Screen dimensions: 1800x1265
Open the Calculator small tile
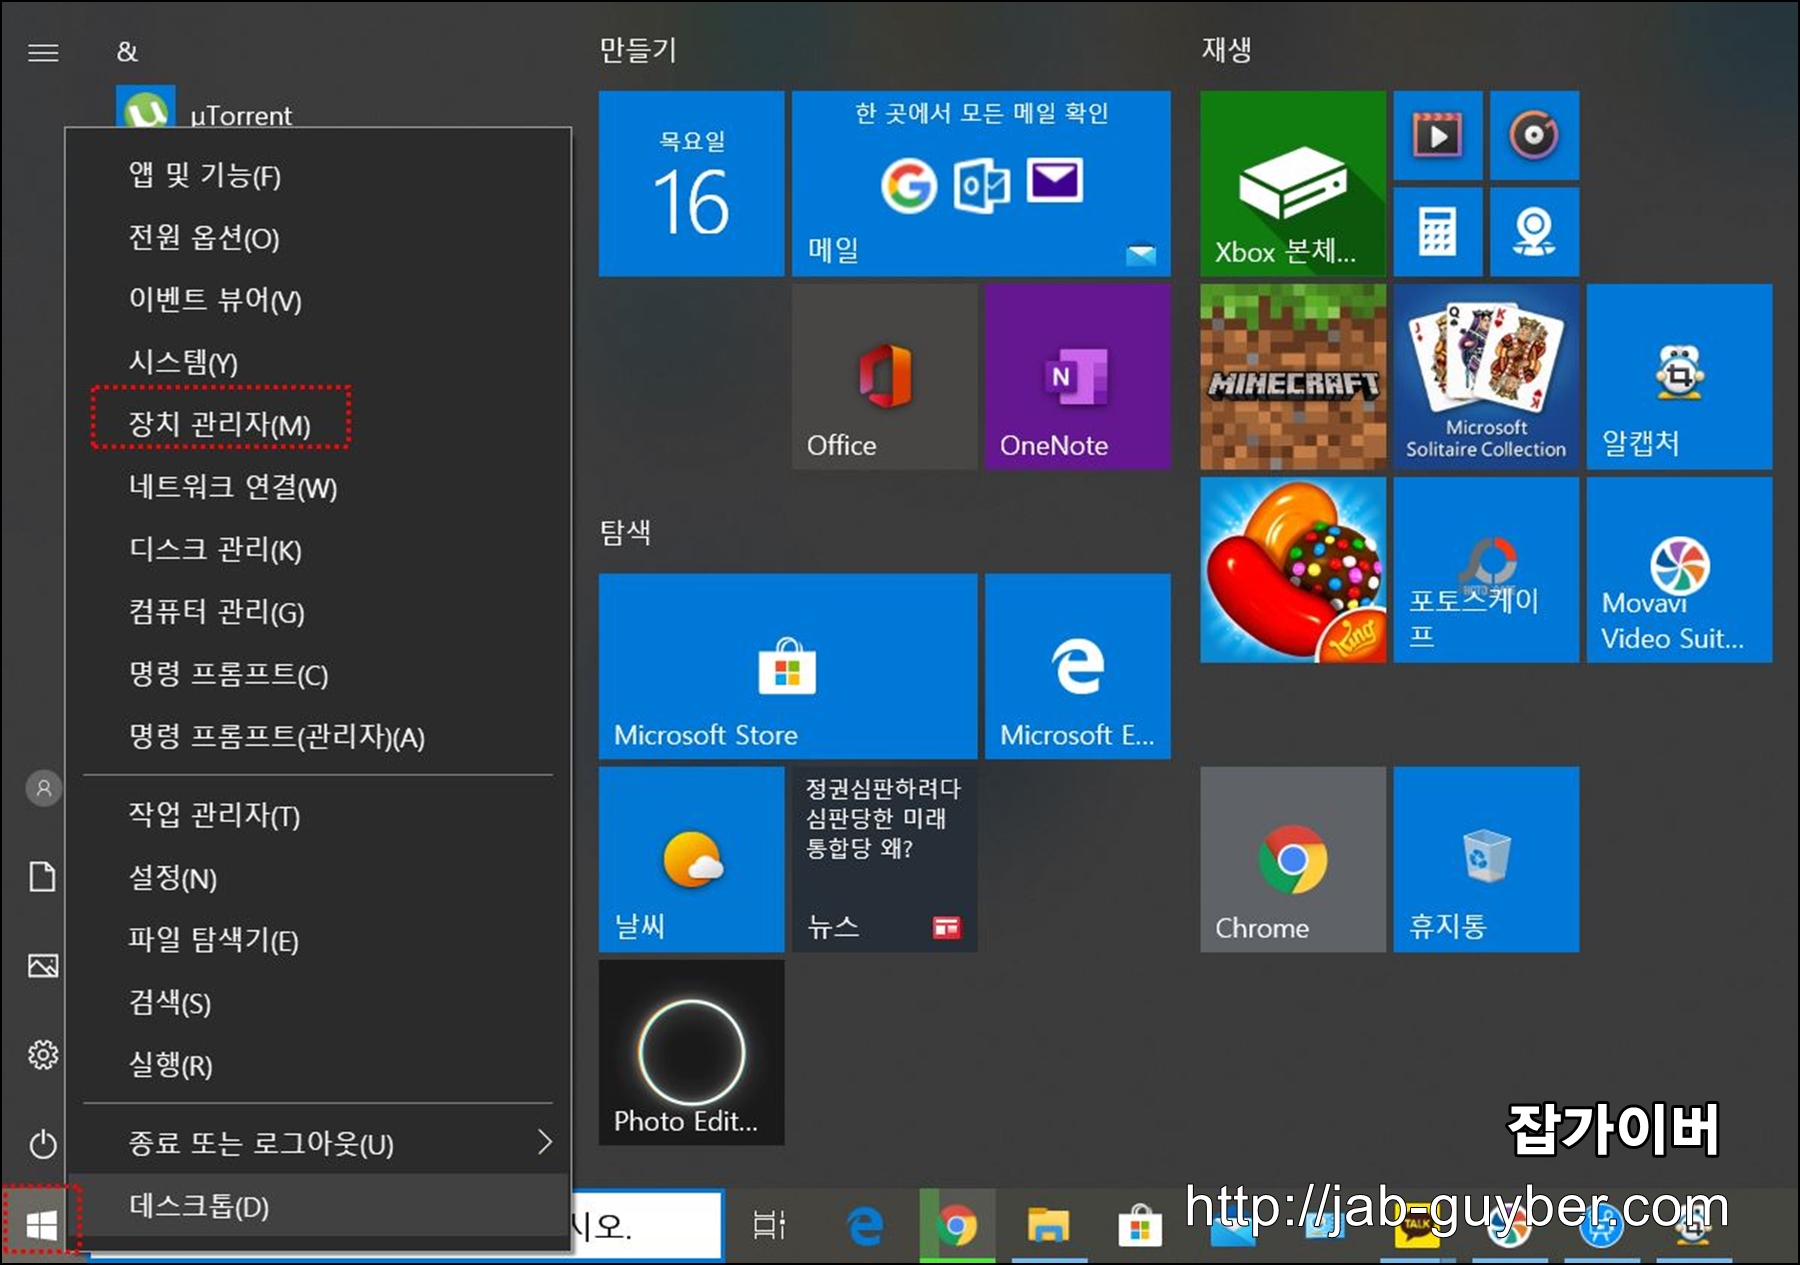click(1438, 231)
